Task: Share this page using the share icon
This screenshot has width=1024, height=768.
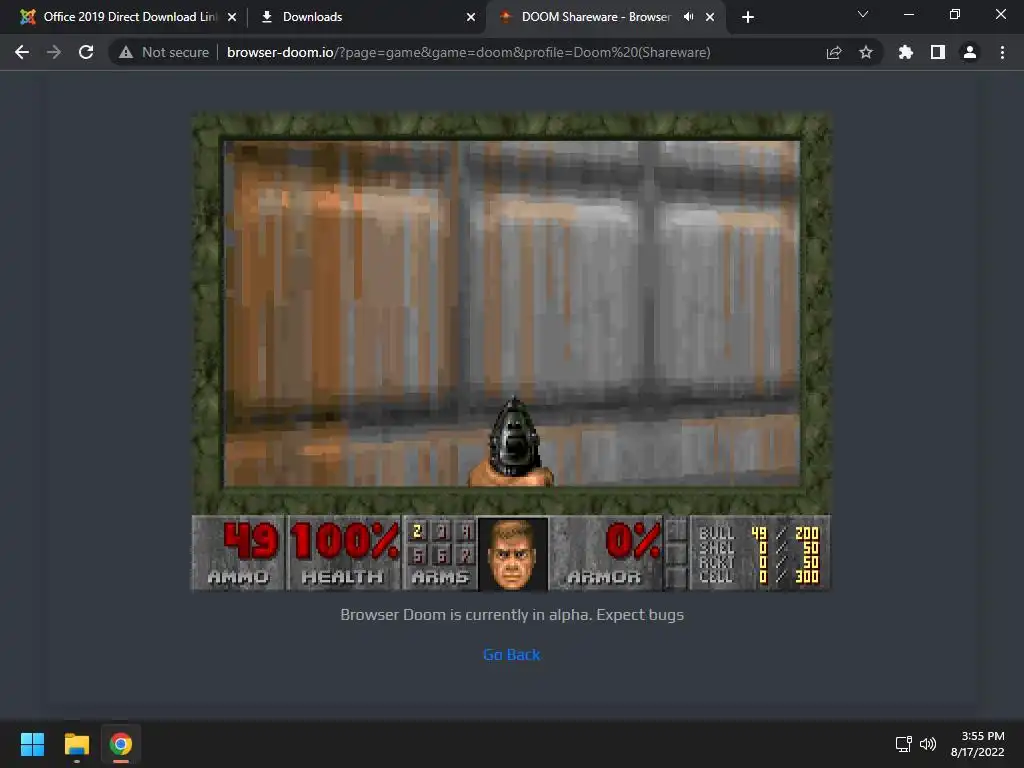Action: [x=834, y=52]
